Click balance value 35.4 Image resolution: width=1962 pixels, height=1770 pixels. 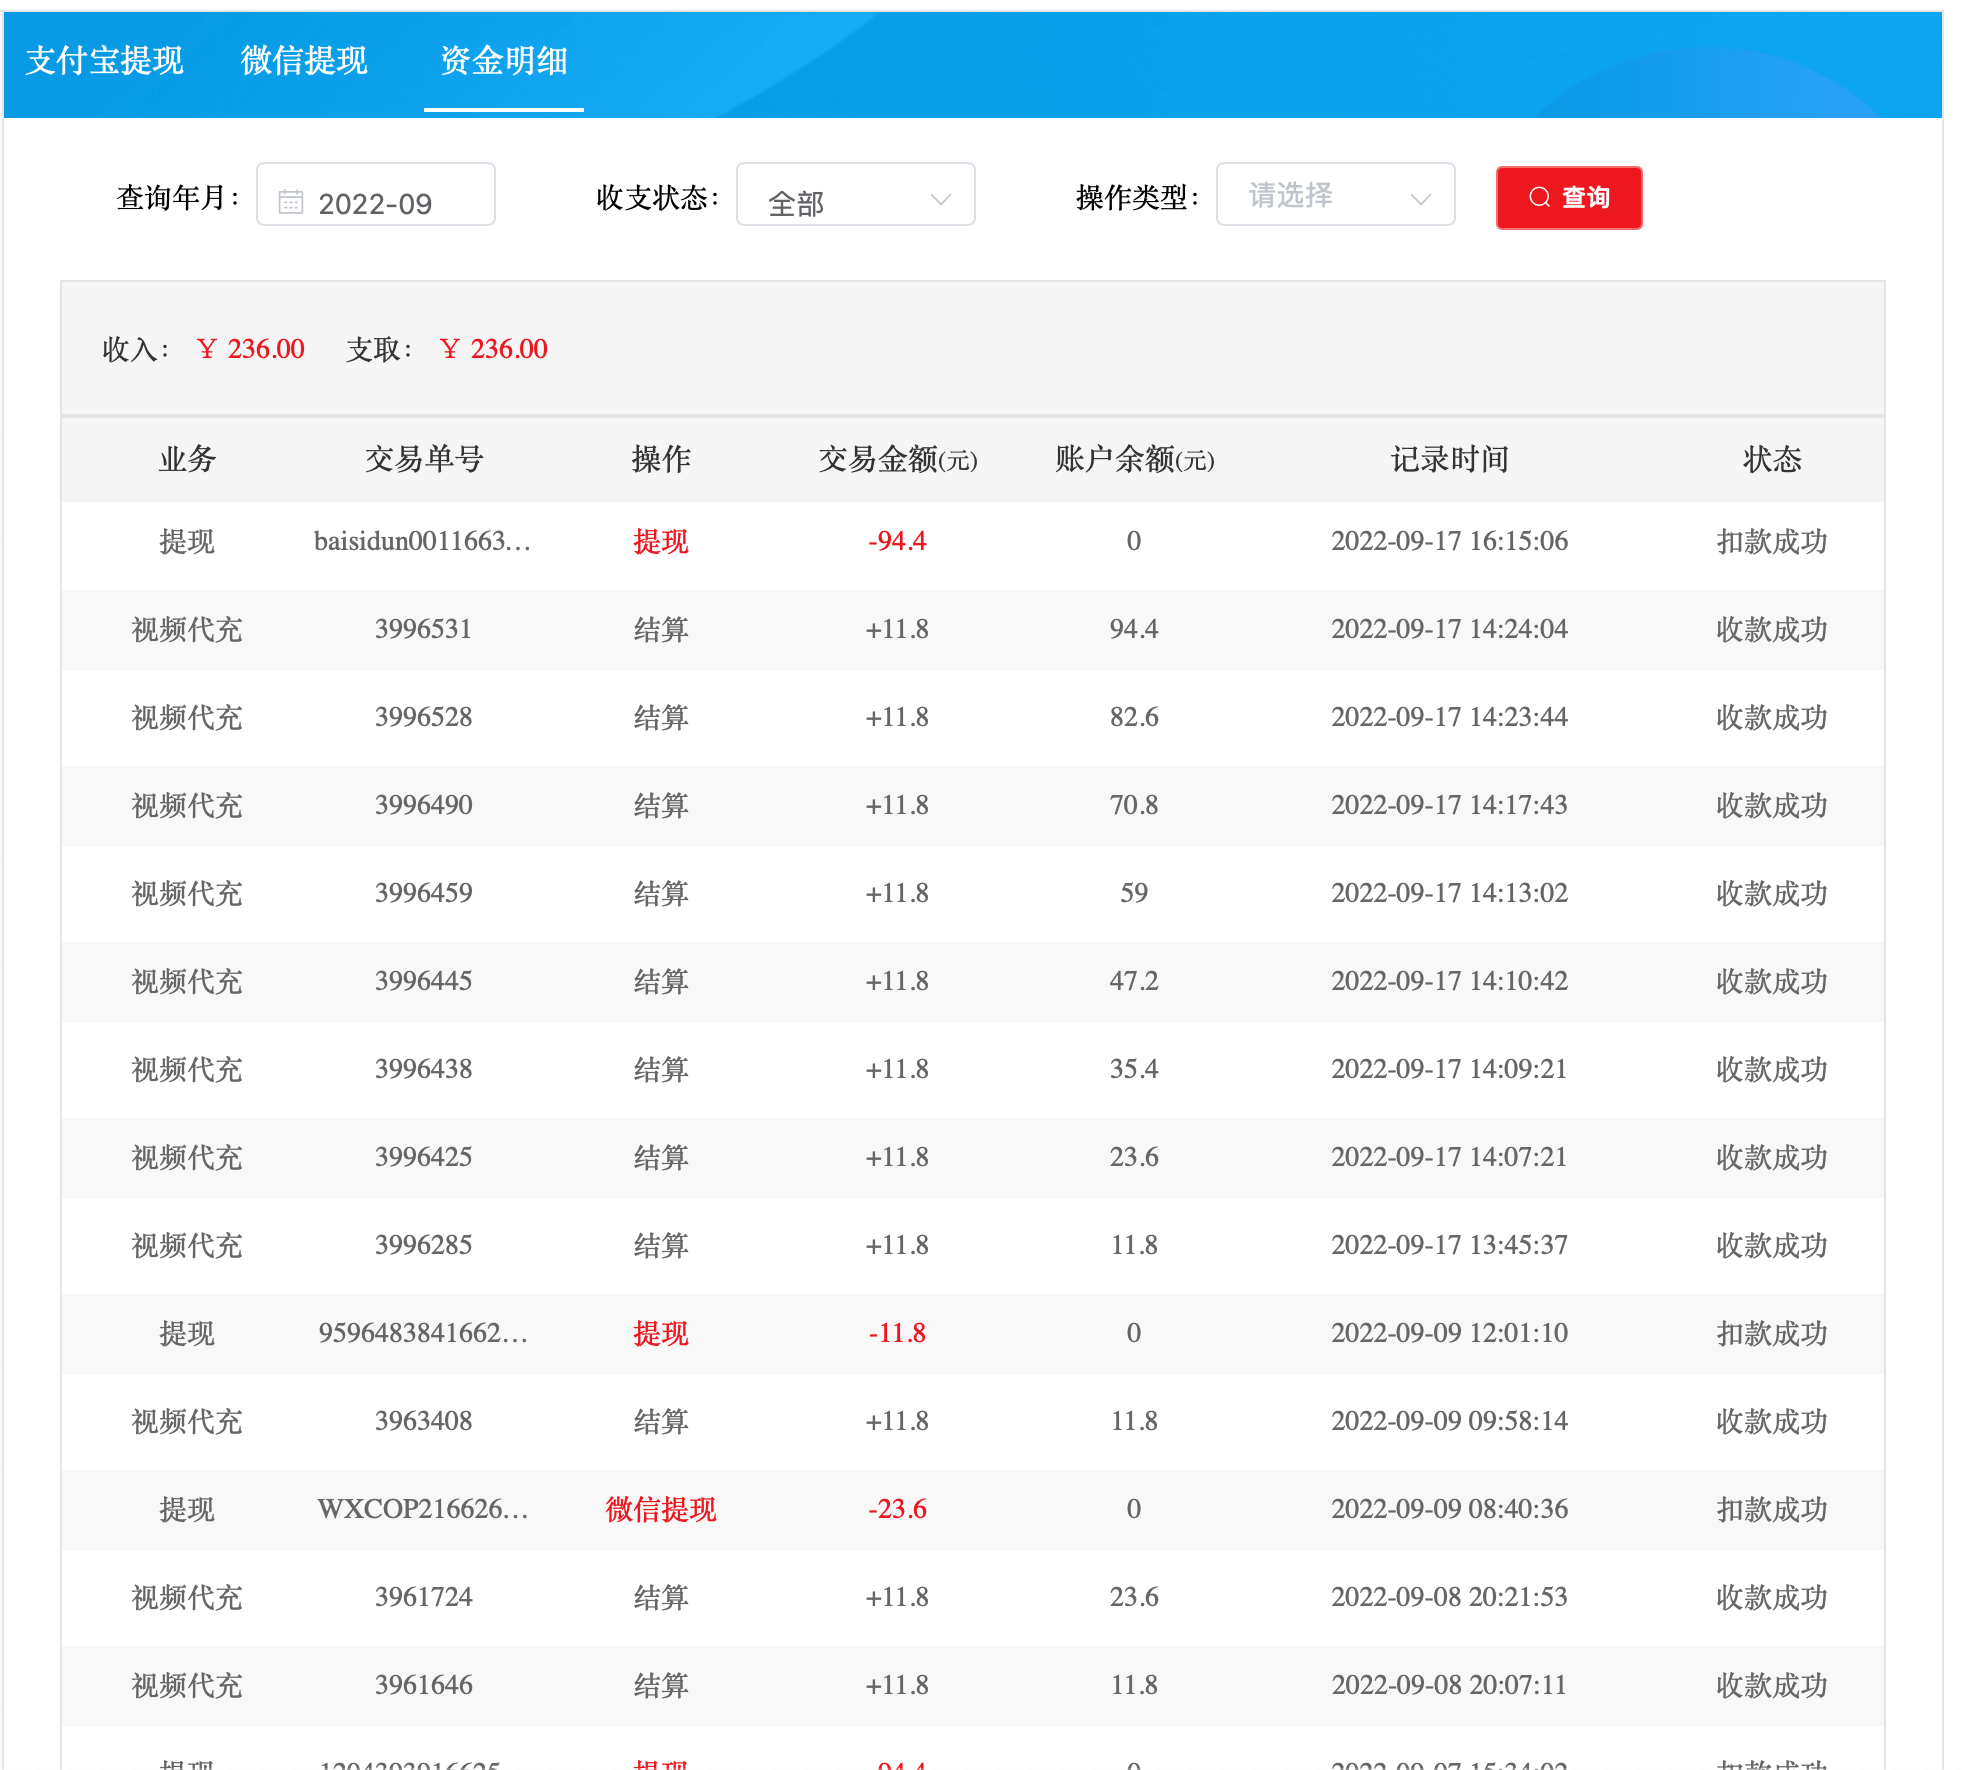1134,1069
